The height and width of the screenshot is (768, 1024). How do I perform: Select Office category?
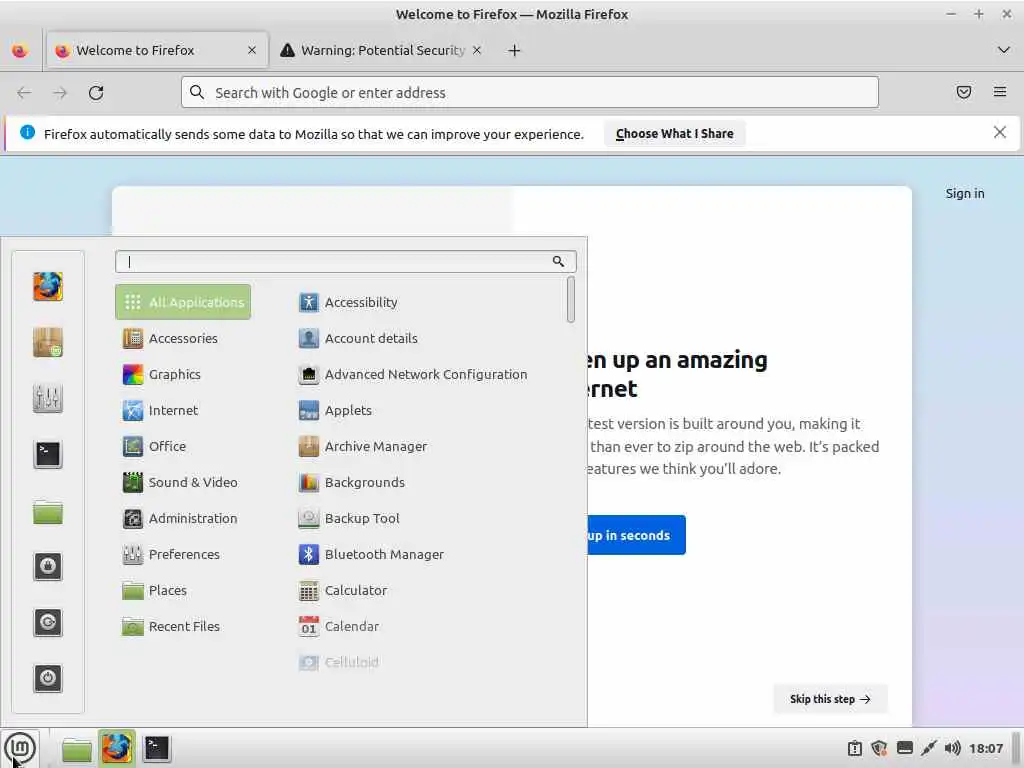point(183,446)
